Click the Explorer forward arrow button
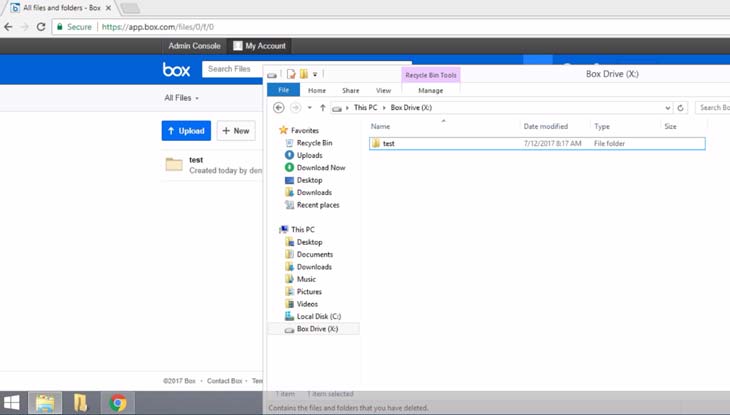The width and height of the screenshot is (730, 415). (295, 108)
